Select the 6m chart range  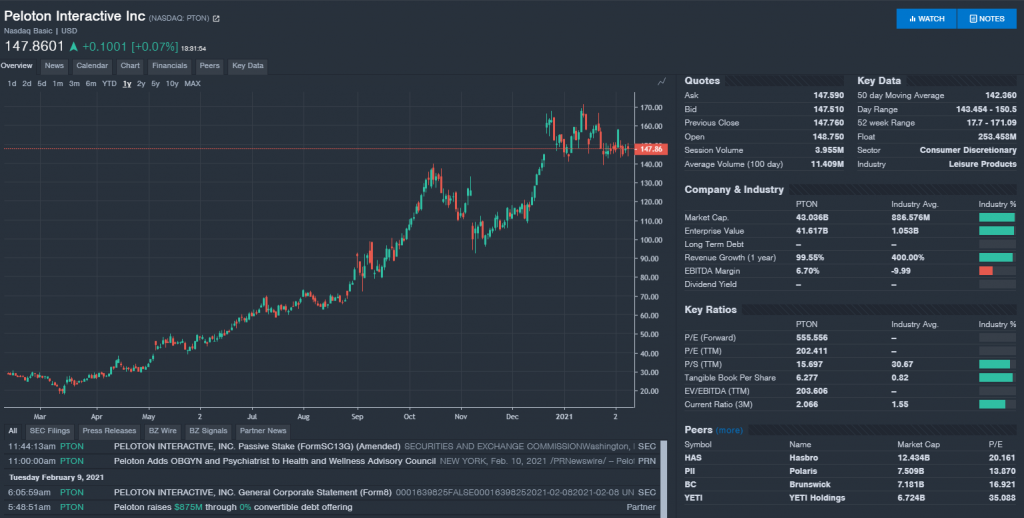pyautogui.click(x=91, y=84)
